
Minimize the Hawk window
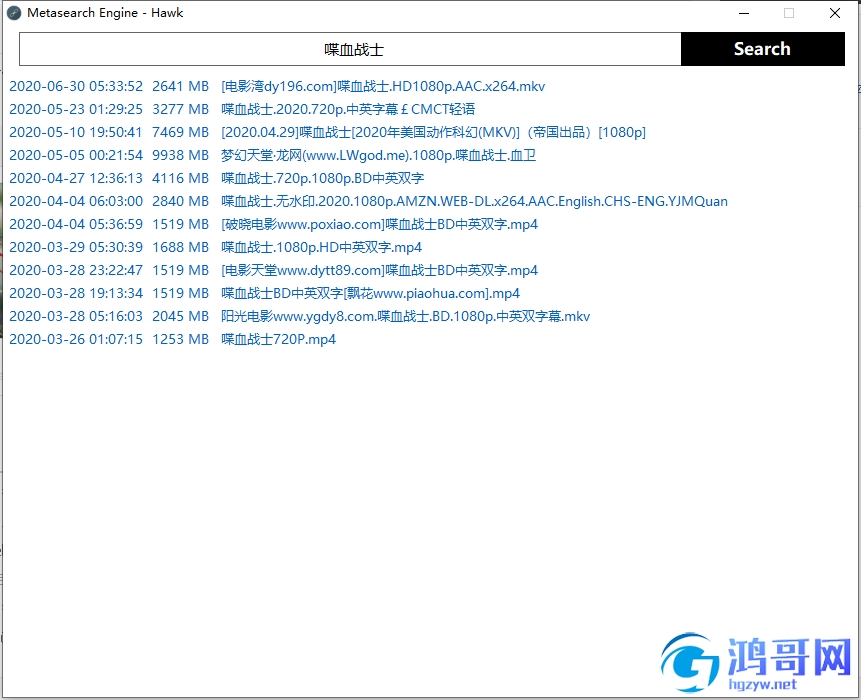tap(744, 13)
